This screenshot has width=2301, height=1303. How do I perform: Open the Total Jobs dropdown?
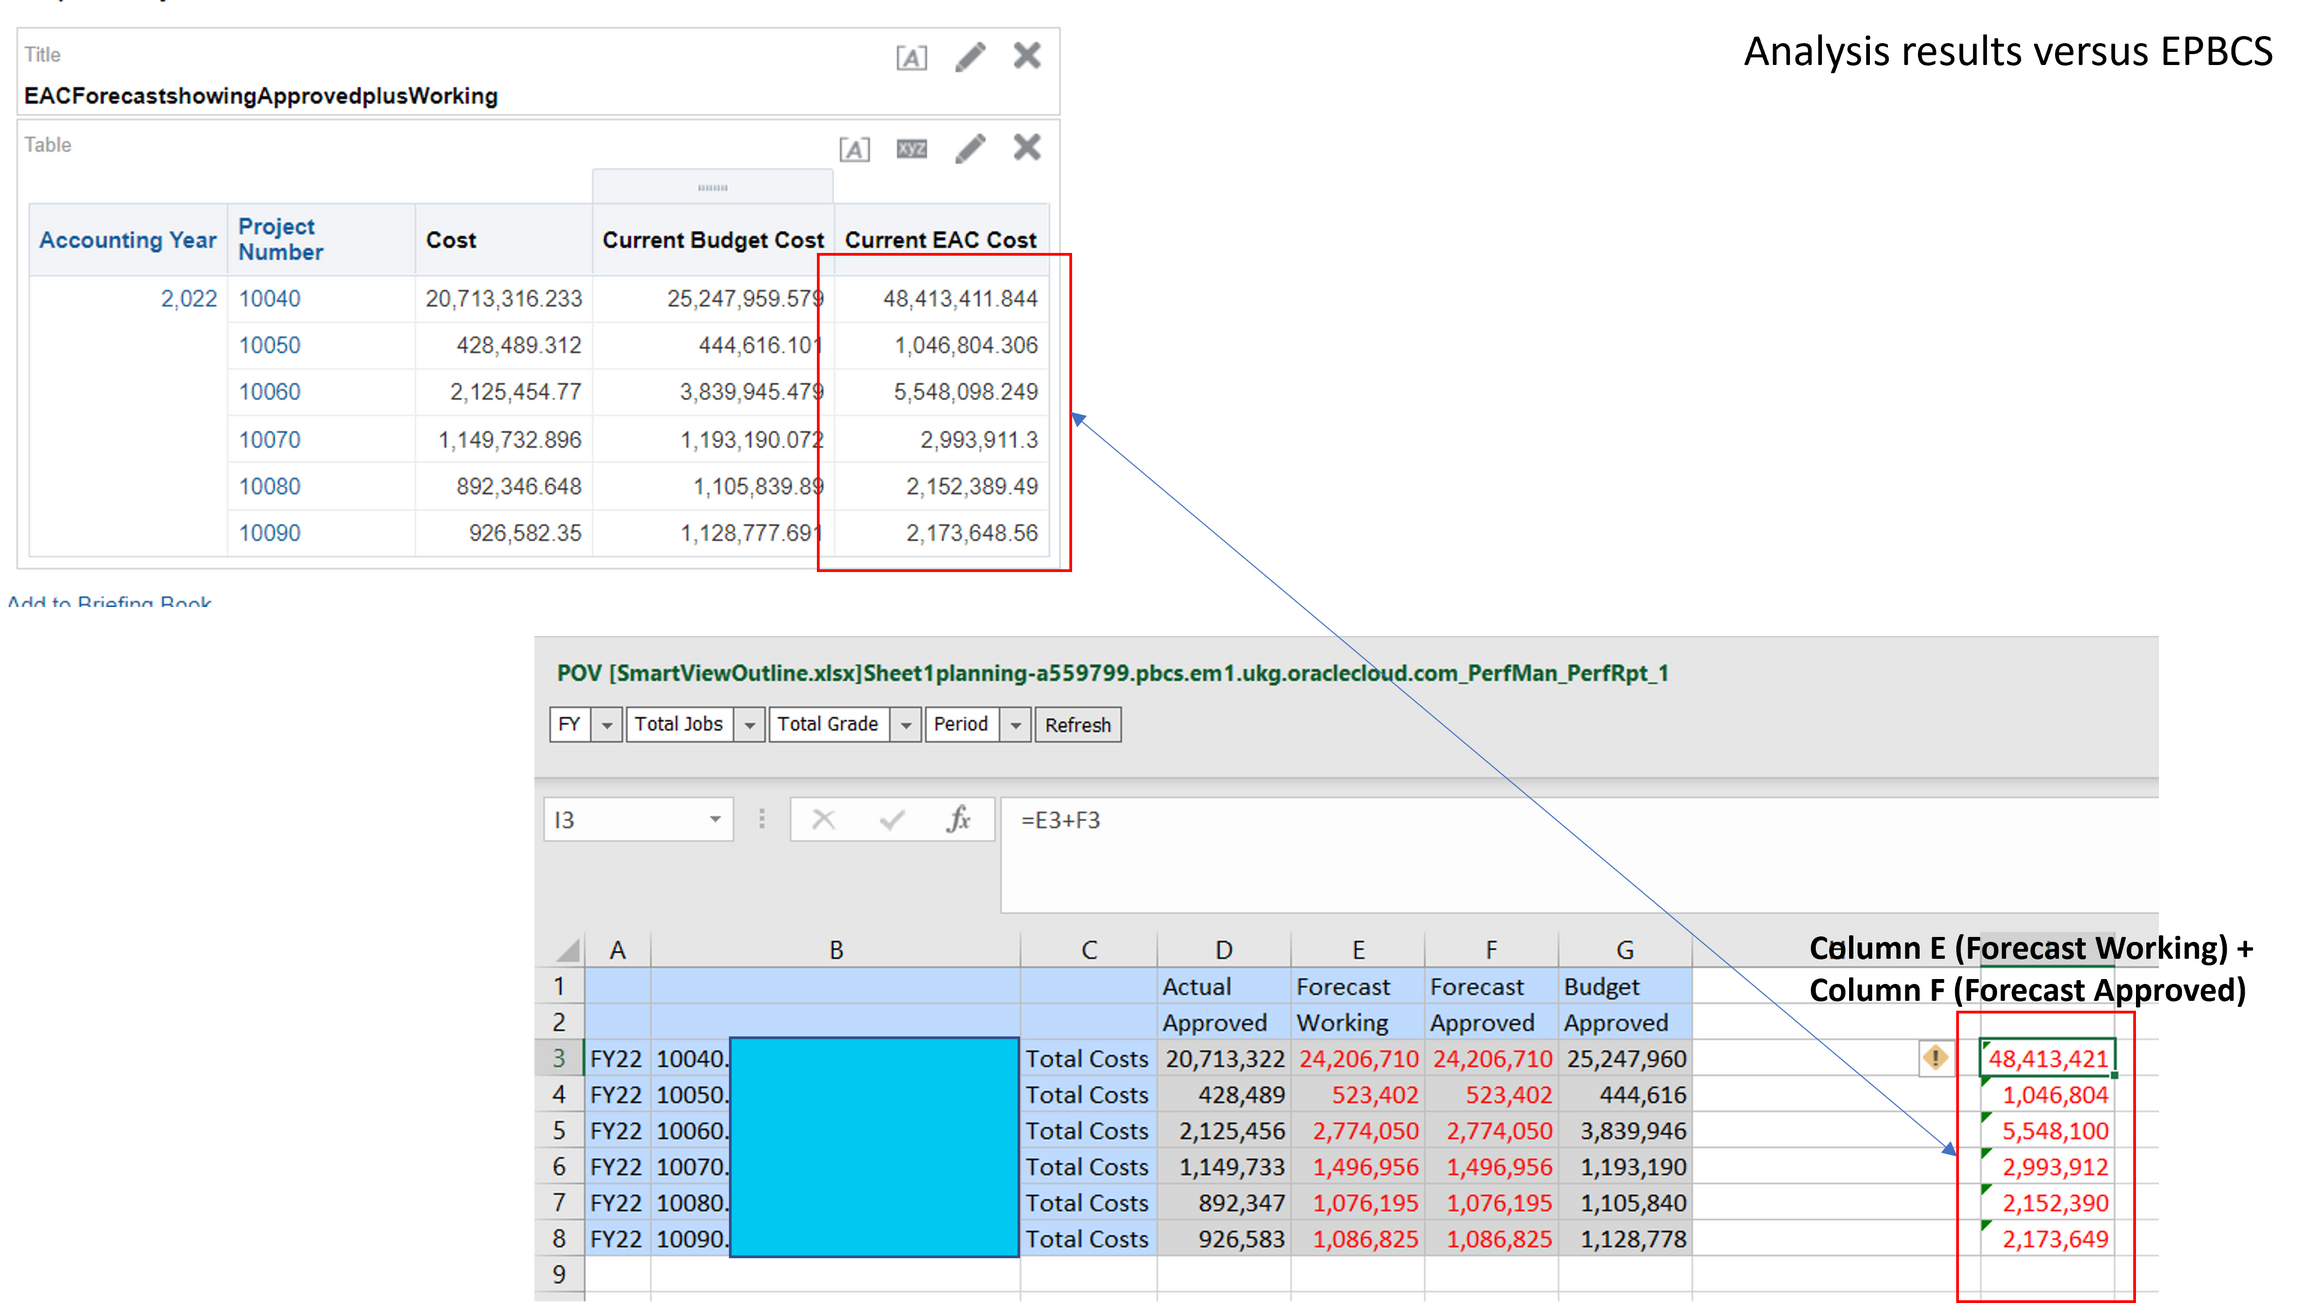pyautogui.click(x=749, y=724)
